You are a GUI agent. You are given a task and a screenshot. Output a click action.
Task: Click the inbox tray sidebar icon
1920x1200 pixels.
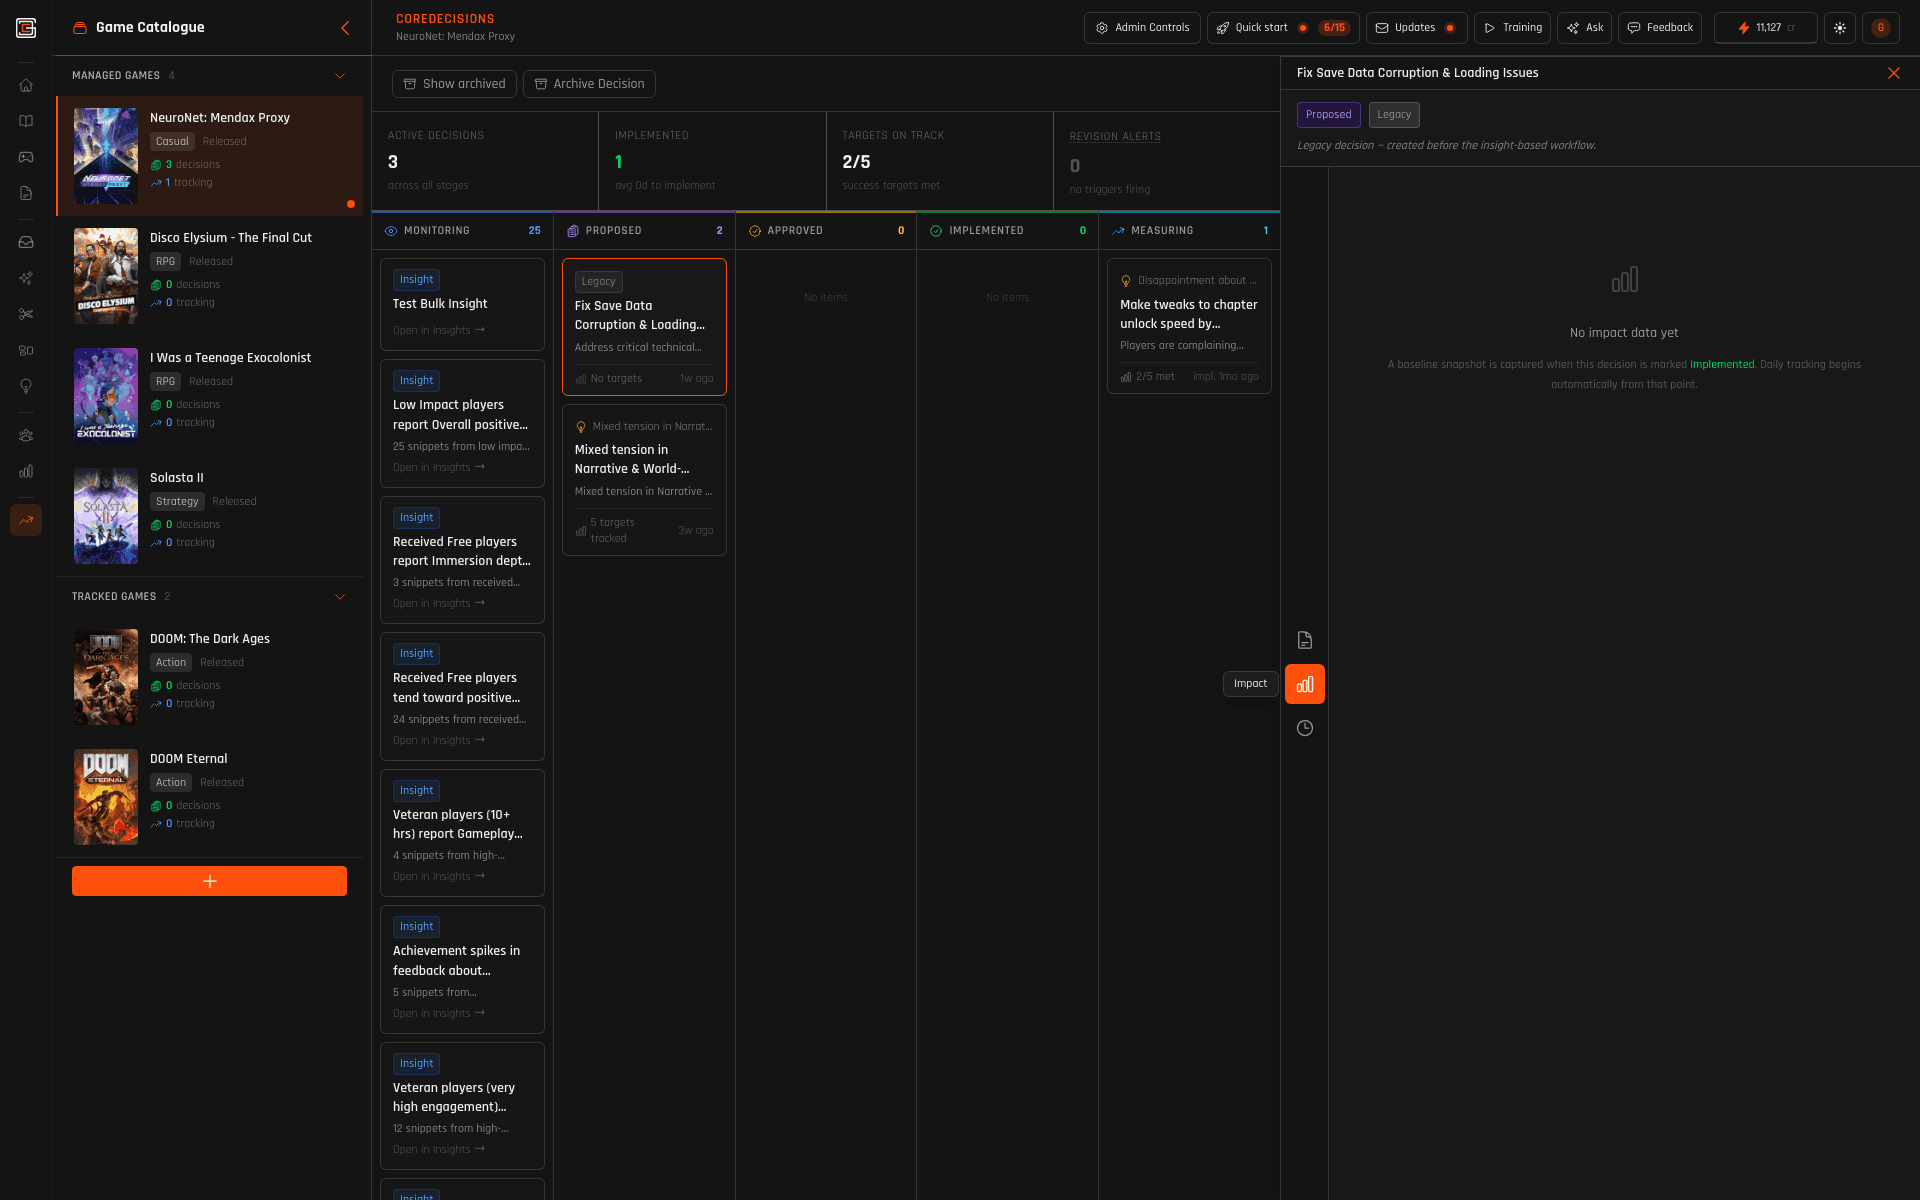[x=26, y=242]
